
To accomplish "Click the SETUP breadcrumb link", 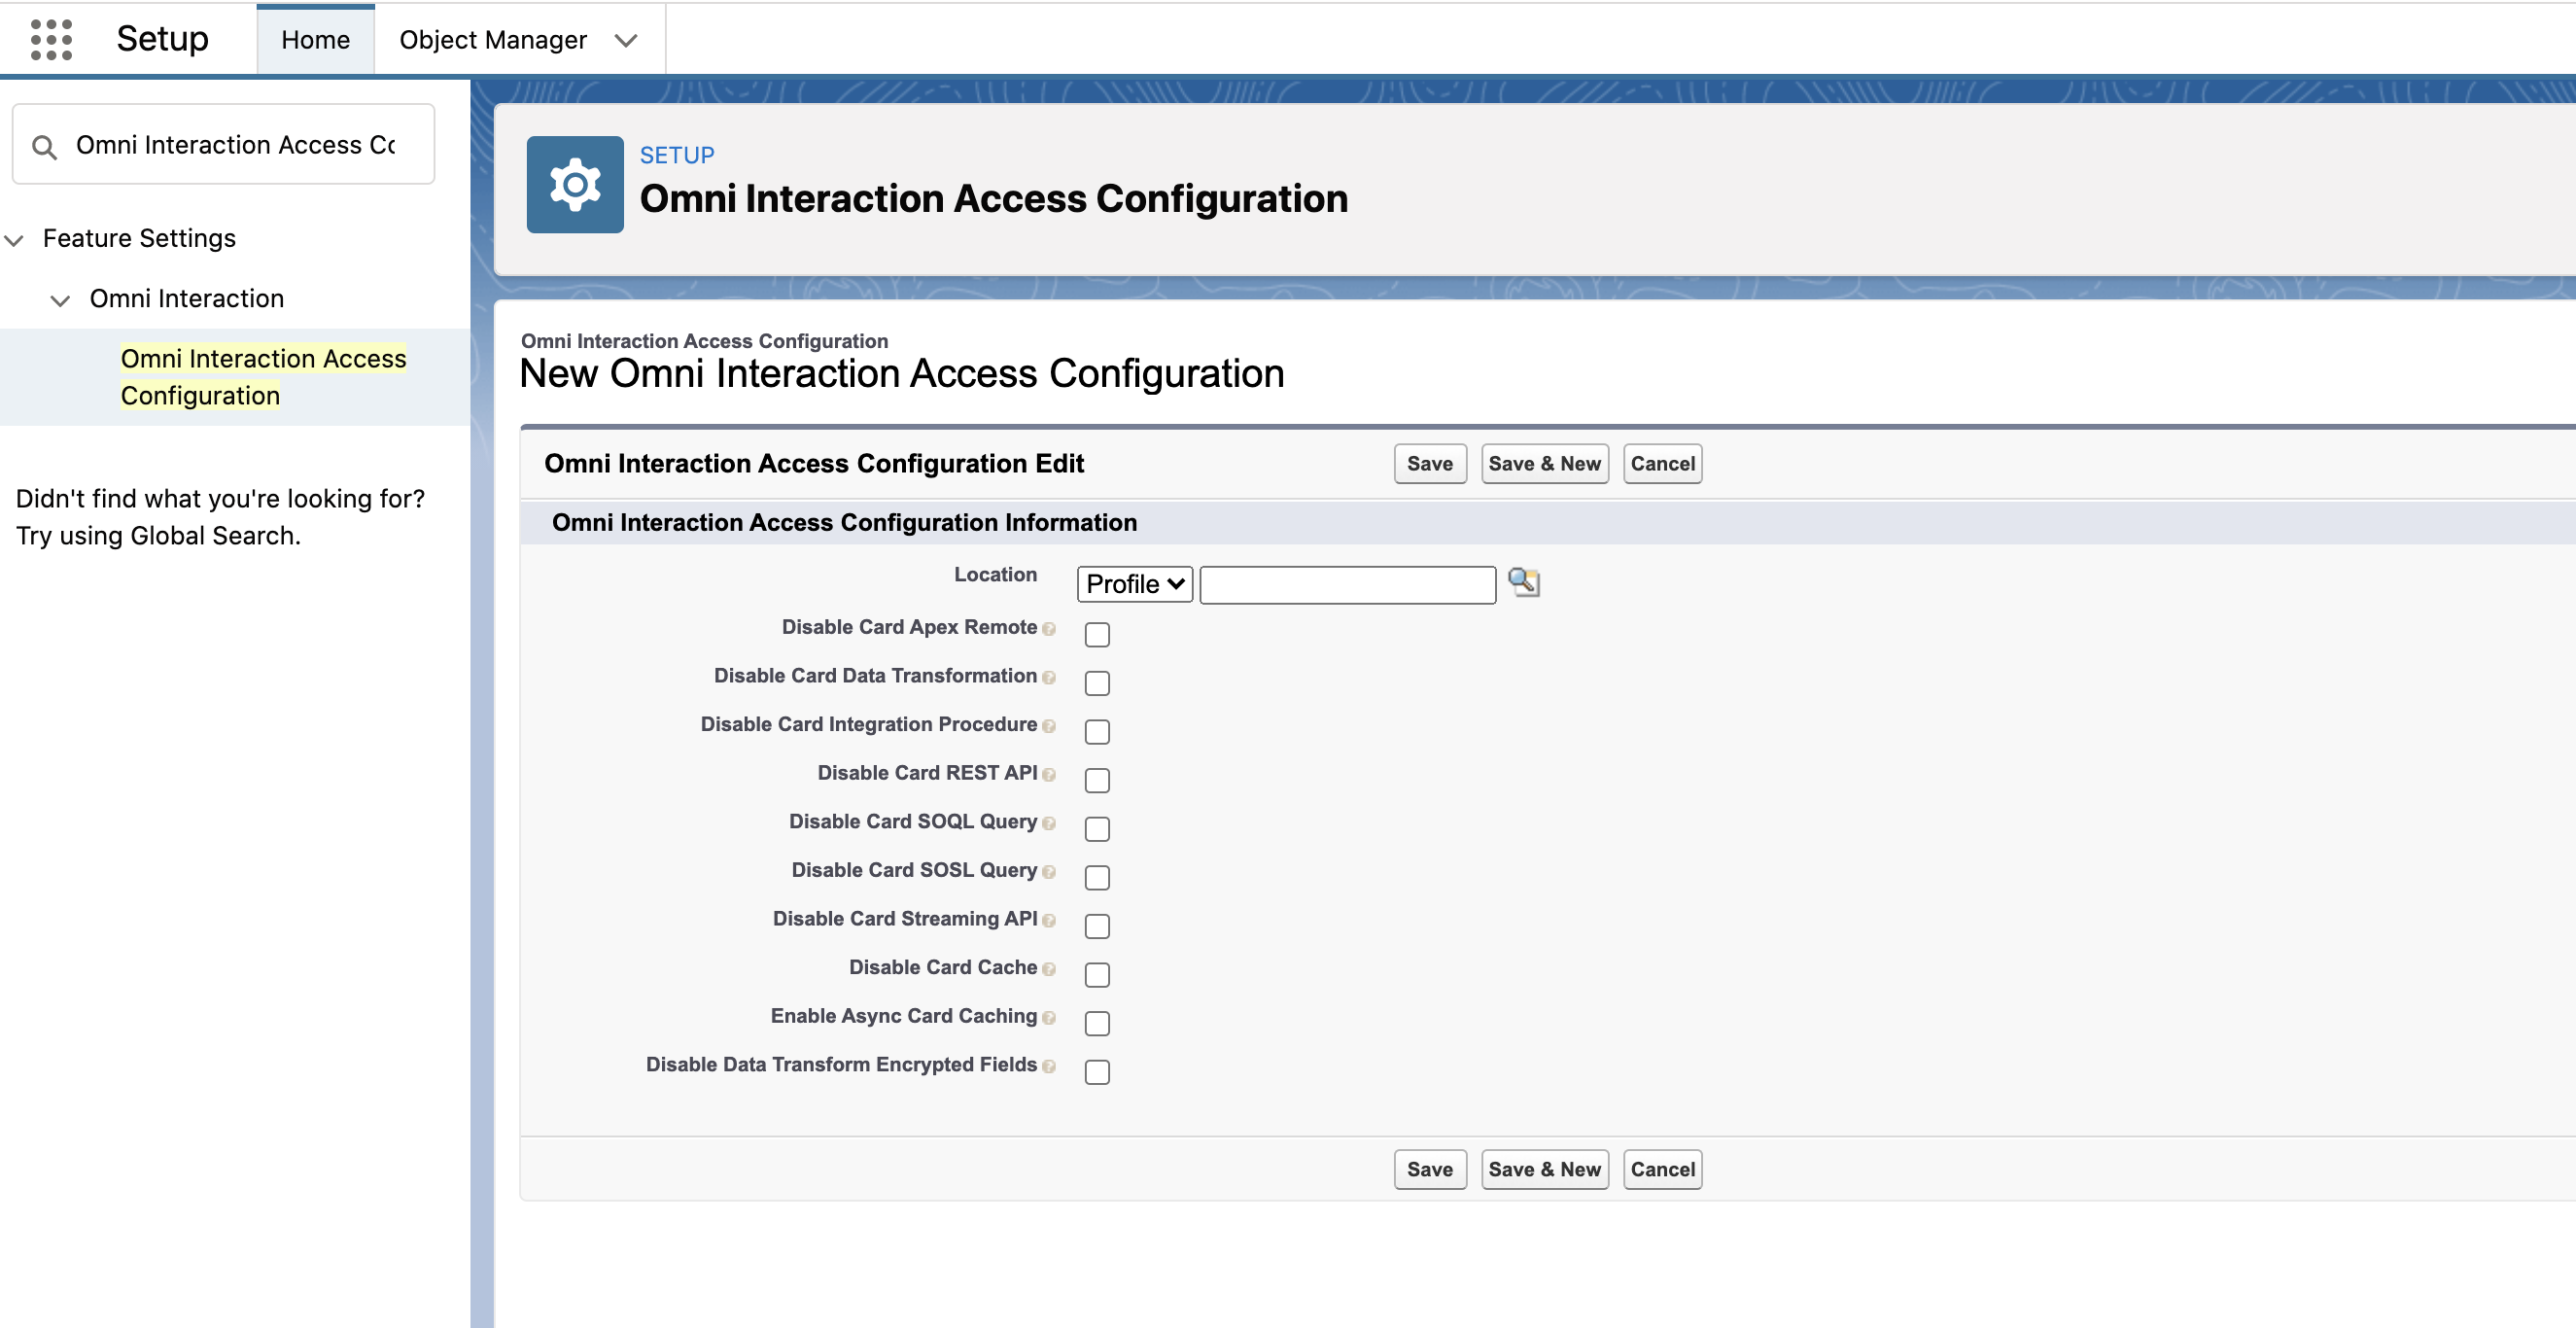I will click(x=677, y=155).
